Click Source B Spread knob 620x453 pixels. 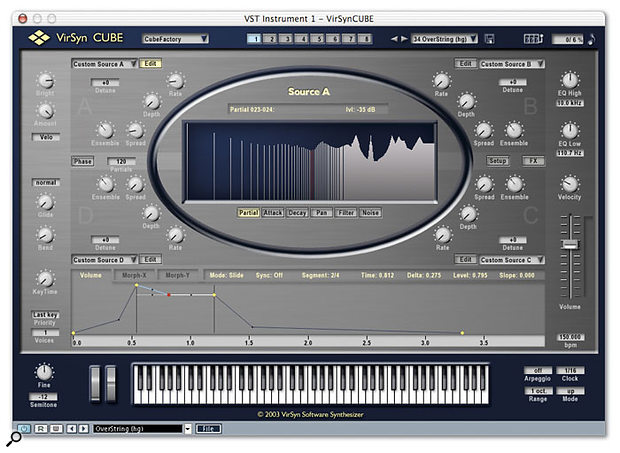[x=484, y=131]
